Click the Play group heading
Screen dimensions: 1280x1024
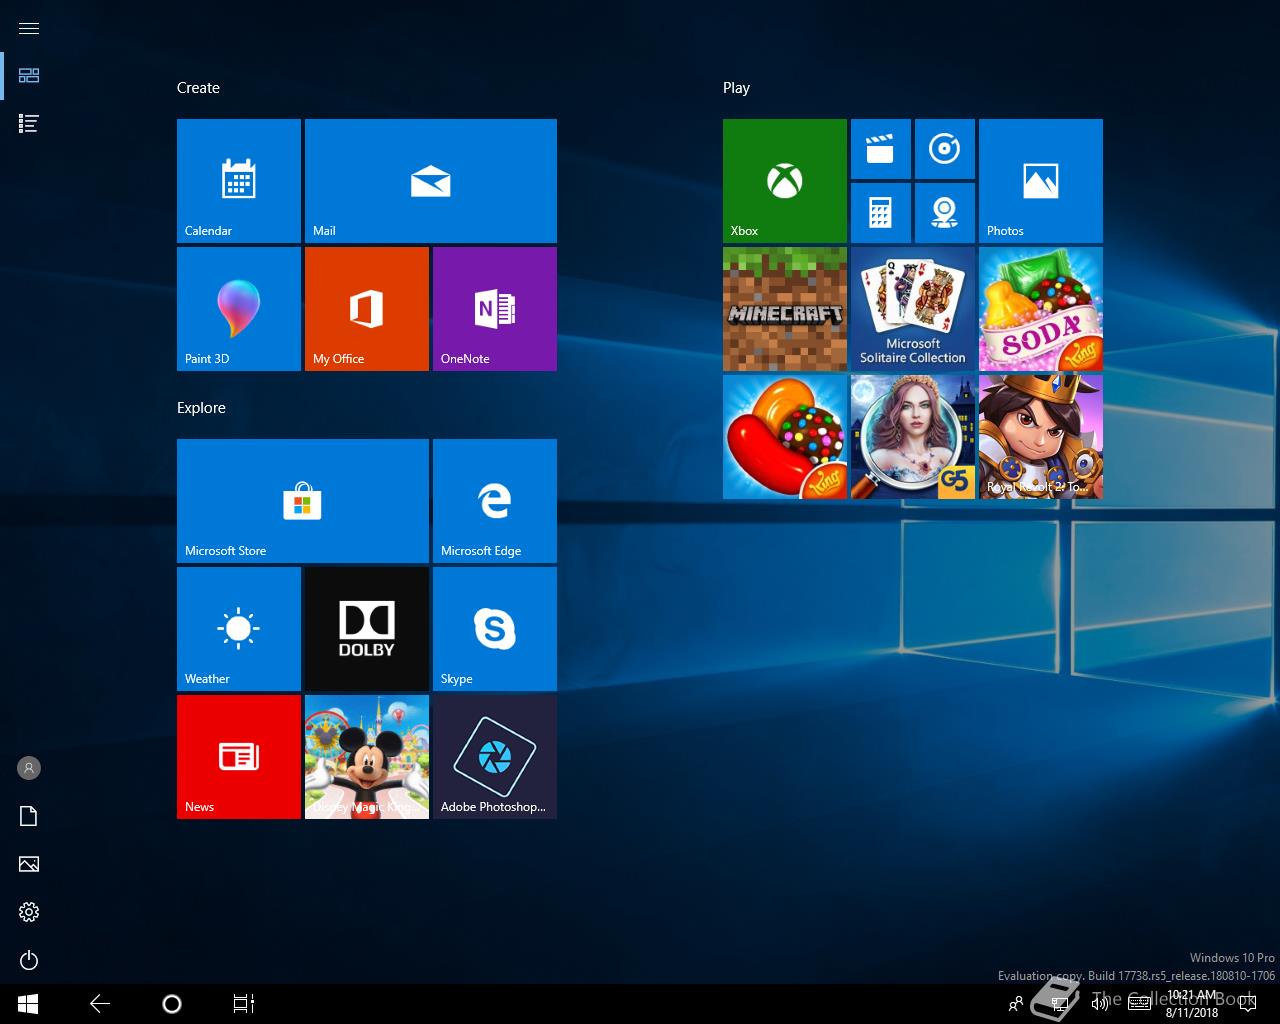tap(736, 88)
